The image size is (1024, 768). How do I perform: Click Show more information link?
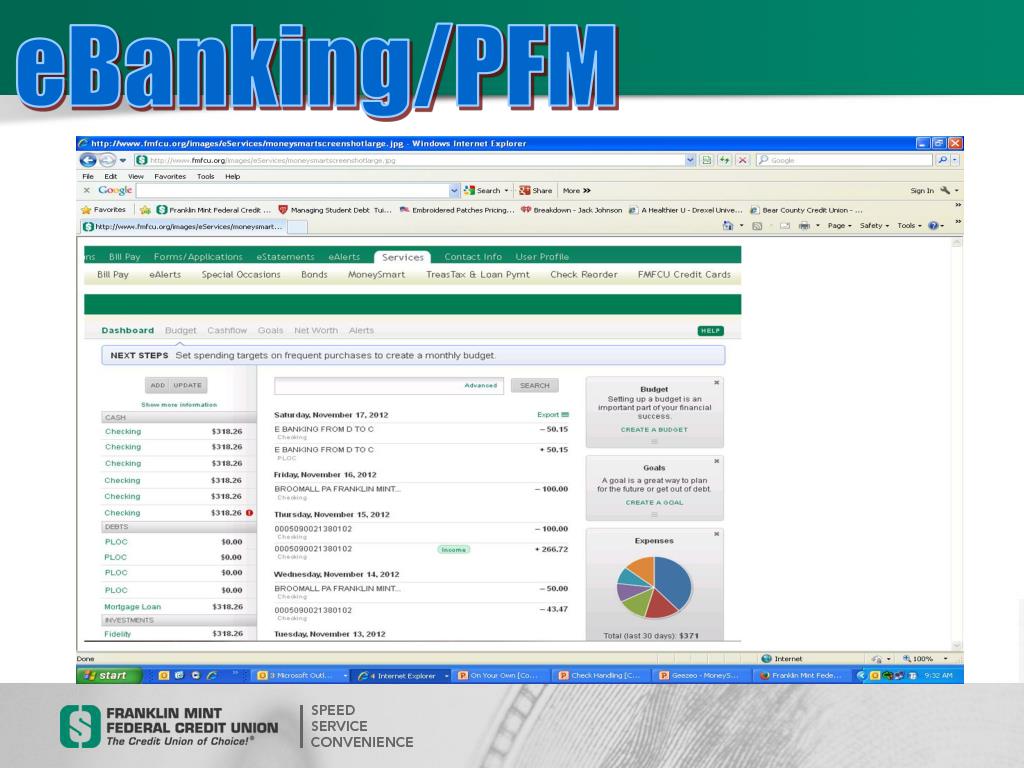point(179,405)
